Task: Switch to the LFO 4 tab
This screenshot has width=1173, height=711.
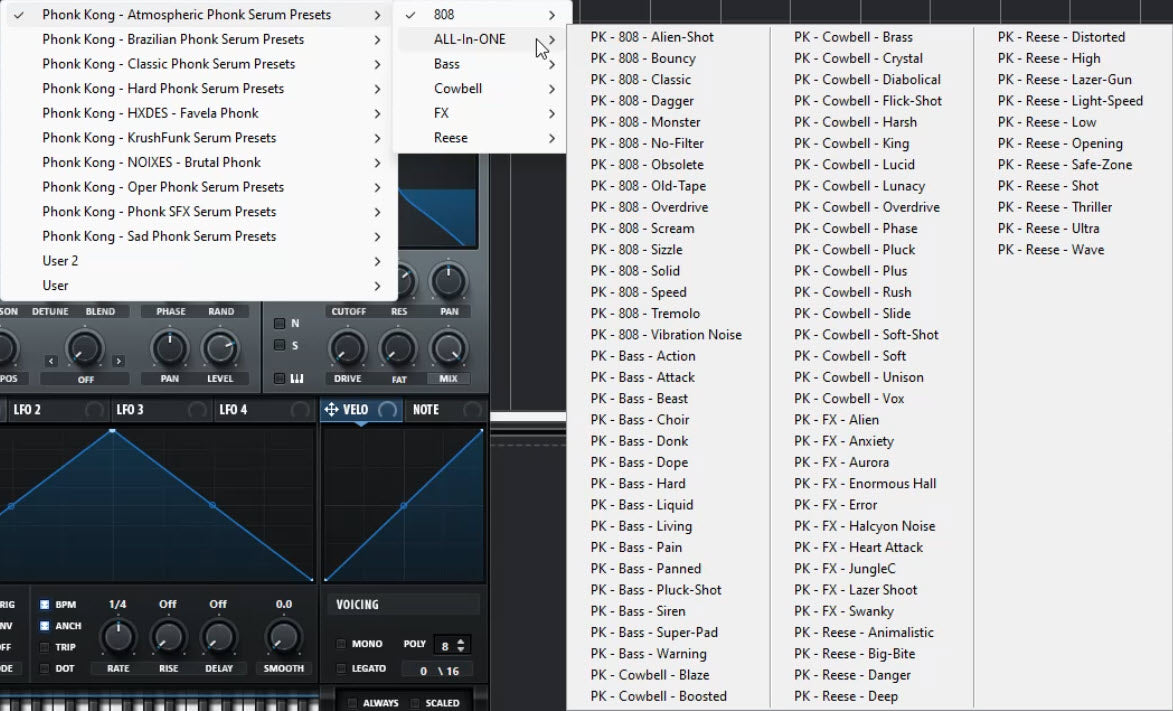Action: click(233, 410)
